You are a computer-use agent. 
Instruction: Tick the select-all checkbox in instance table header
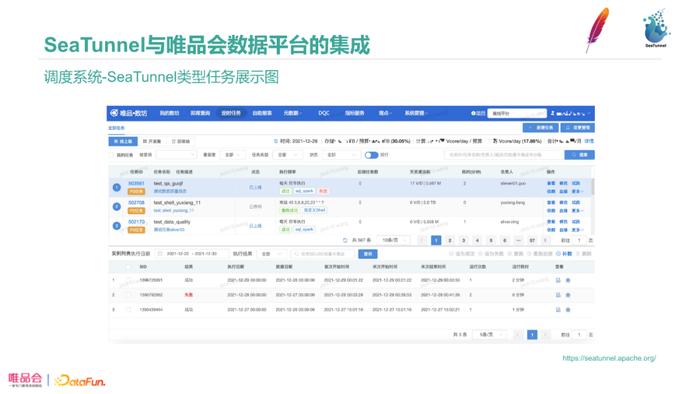pyautogui.click(x=129, y=267)
